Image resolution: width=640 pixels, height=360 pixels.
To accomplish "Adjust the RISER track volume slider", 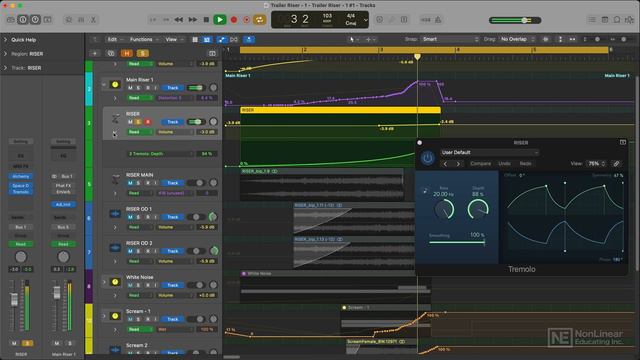I will click(196, 122).
